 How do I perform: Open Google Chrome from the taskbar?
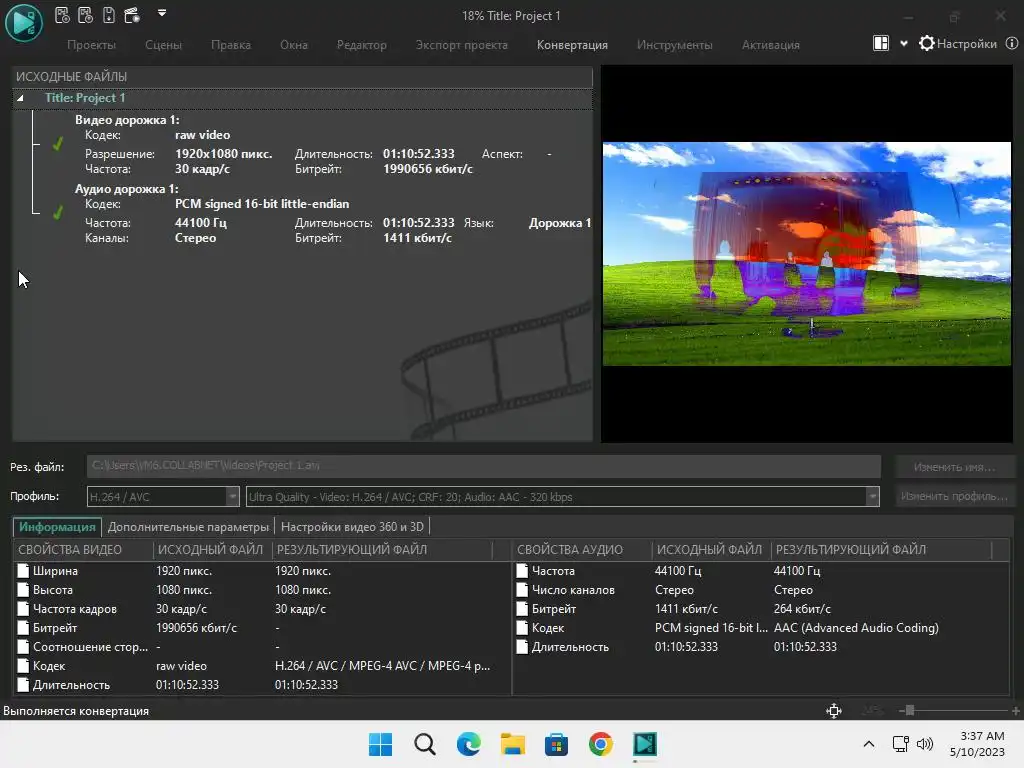pos(601,744)
